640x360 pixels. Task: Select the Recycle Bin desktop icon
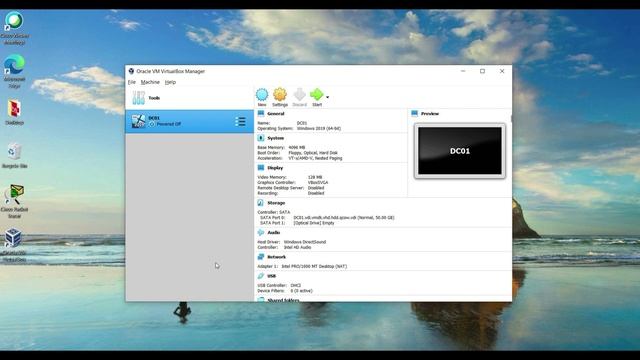click(x=15, y=156)
